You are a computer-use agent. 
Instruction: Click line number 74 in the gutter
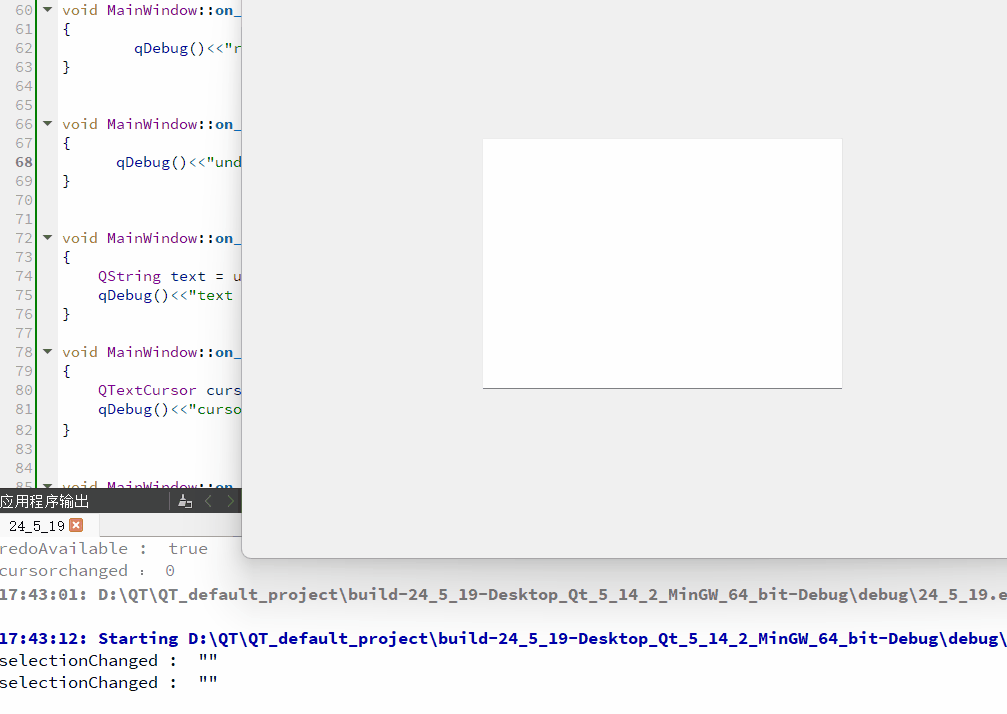(x=24, y=276)
